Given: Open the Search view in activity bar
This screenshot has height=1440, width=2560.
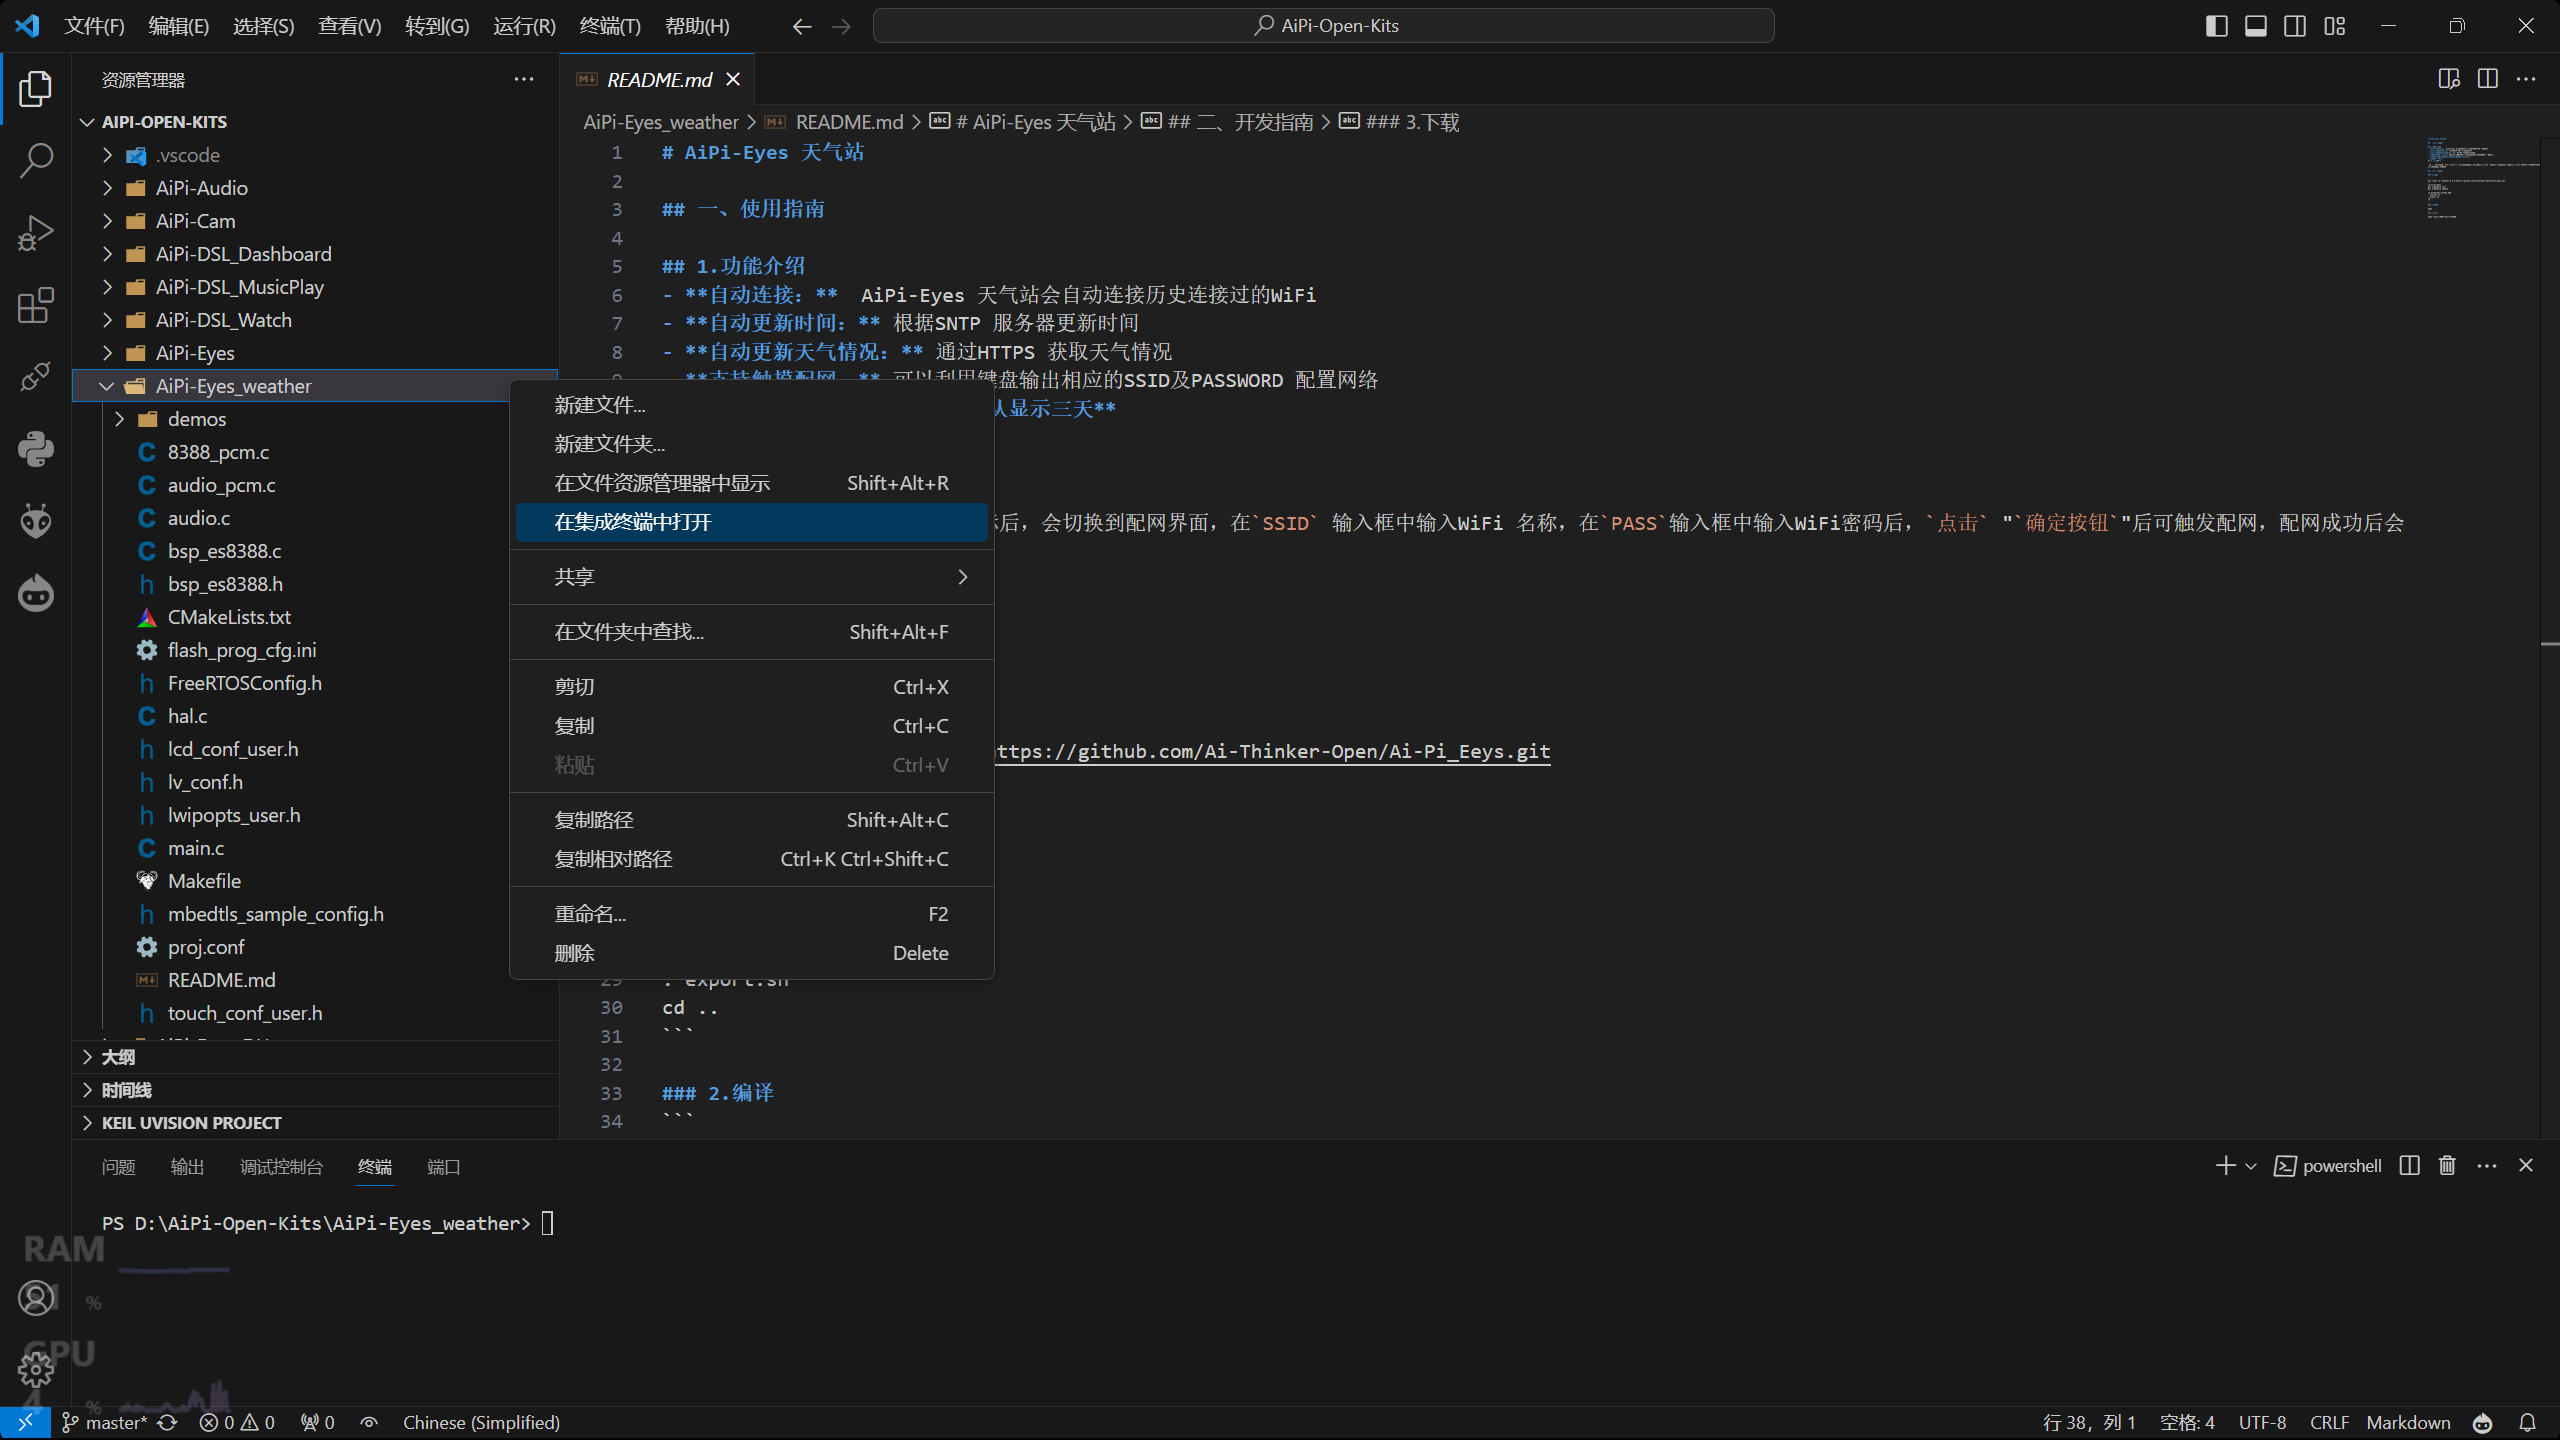Looking at the screenshot, I should (36, 160).
